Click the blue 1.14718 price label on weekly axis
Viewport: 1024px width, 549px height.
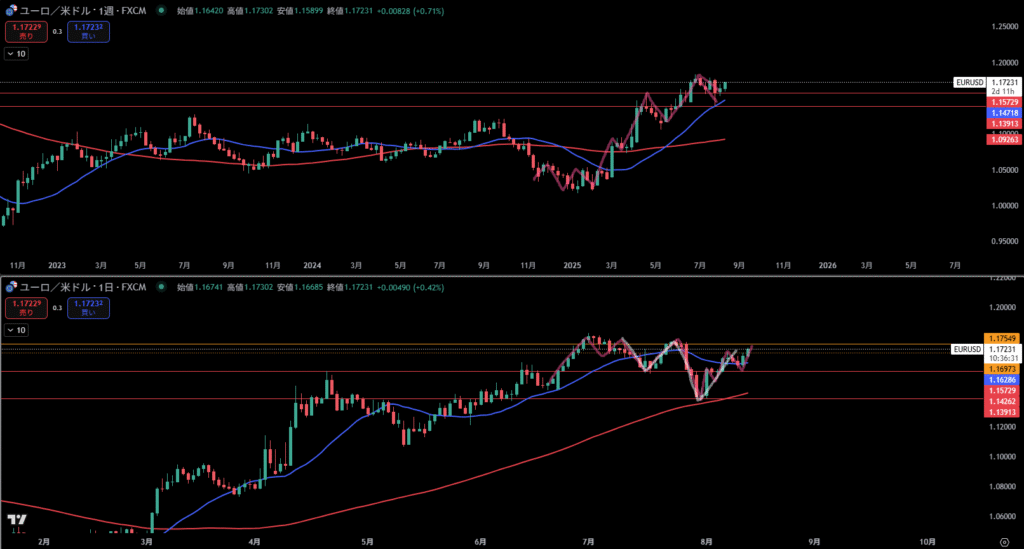point(1004,113)
